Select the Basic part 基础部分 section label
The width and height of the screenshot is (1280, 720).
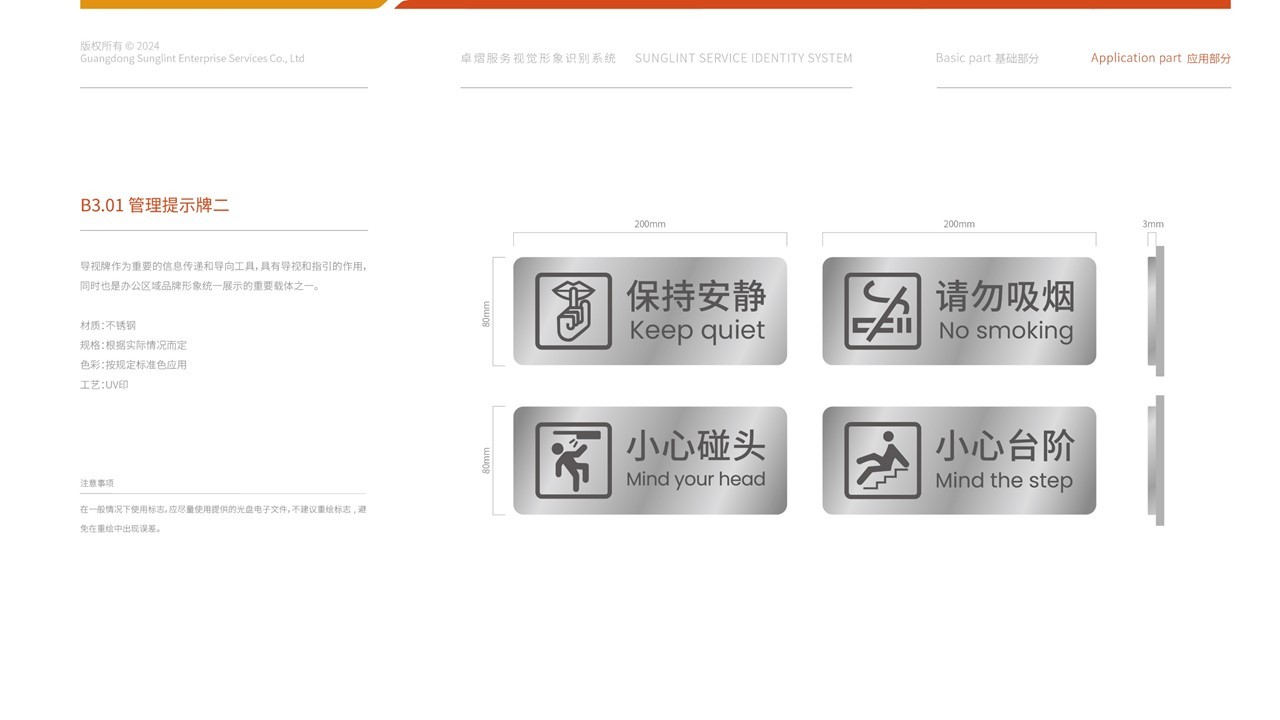(x=987, y=56)
